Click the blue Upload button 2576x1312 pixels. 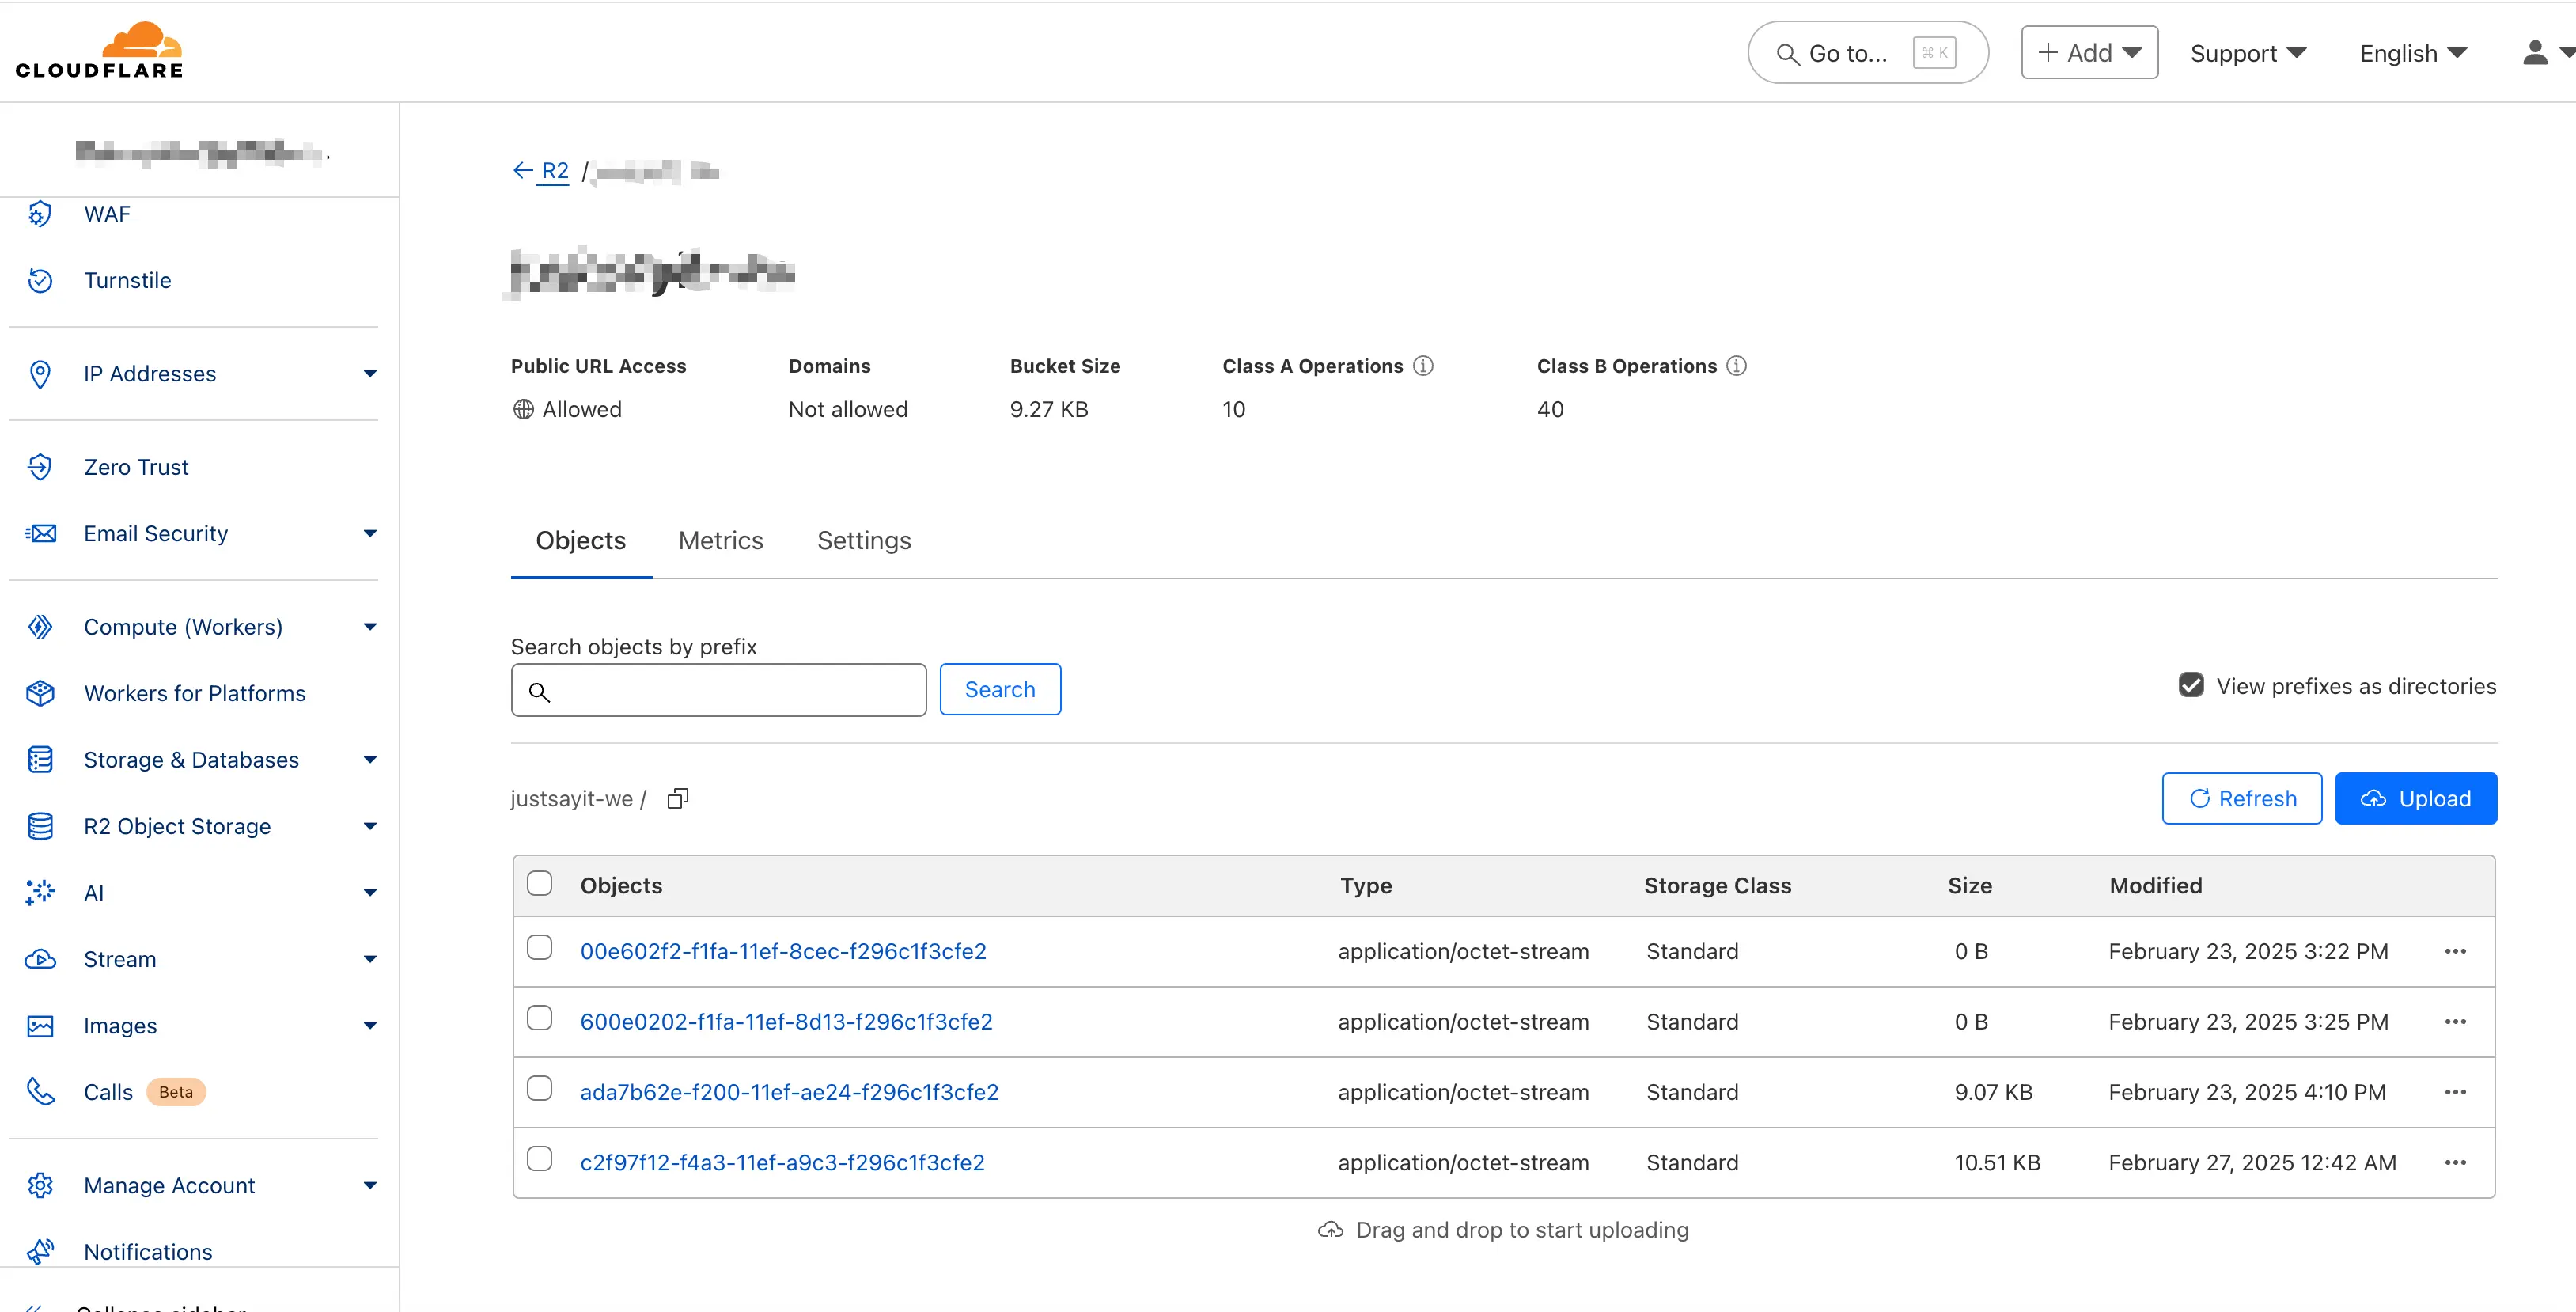[2415, 798]
